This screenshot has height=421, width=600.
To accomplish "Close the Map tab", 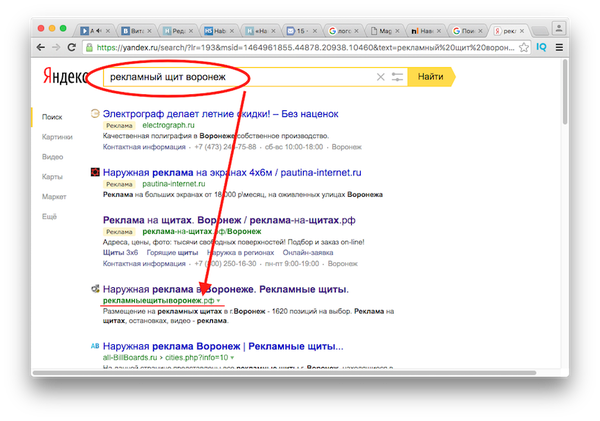I will pos(397,31).
